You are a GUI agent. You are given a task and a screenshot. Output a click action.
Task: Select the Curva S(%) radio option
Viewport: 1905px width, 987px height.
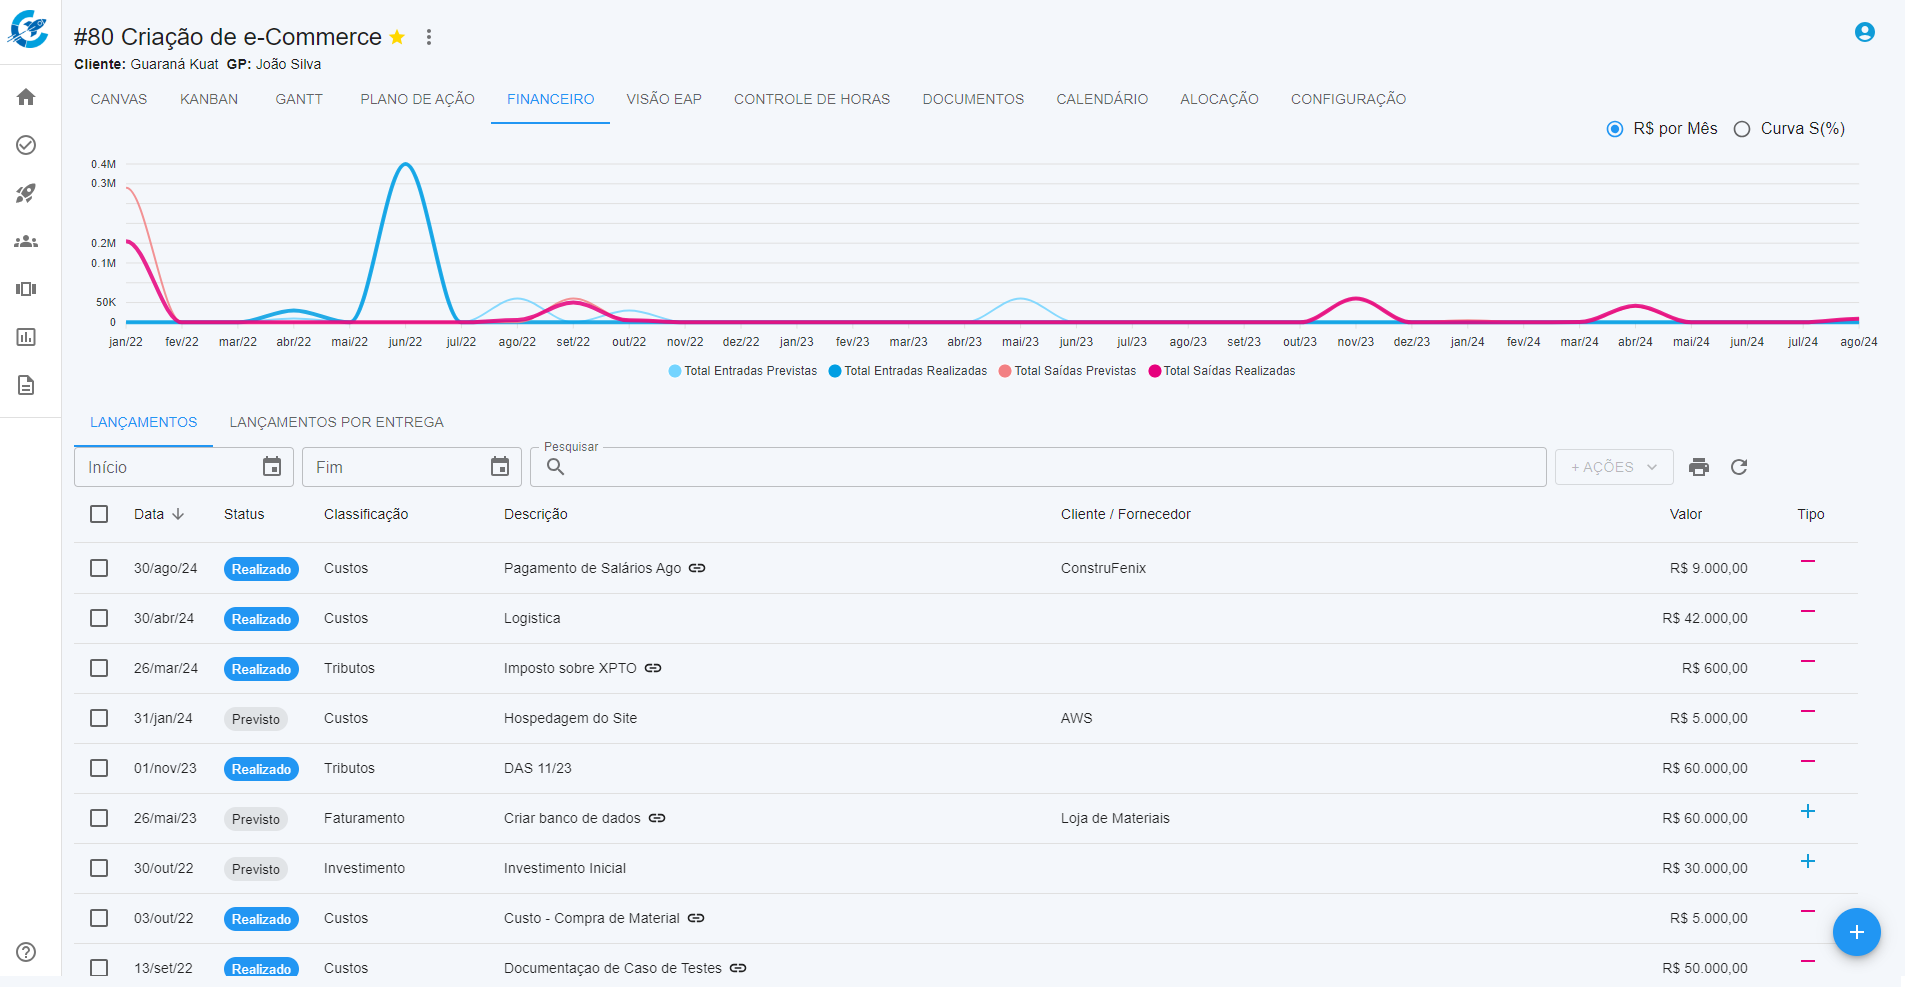[x=1742, y=129]
